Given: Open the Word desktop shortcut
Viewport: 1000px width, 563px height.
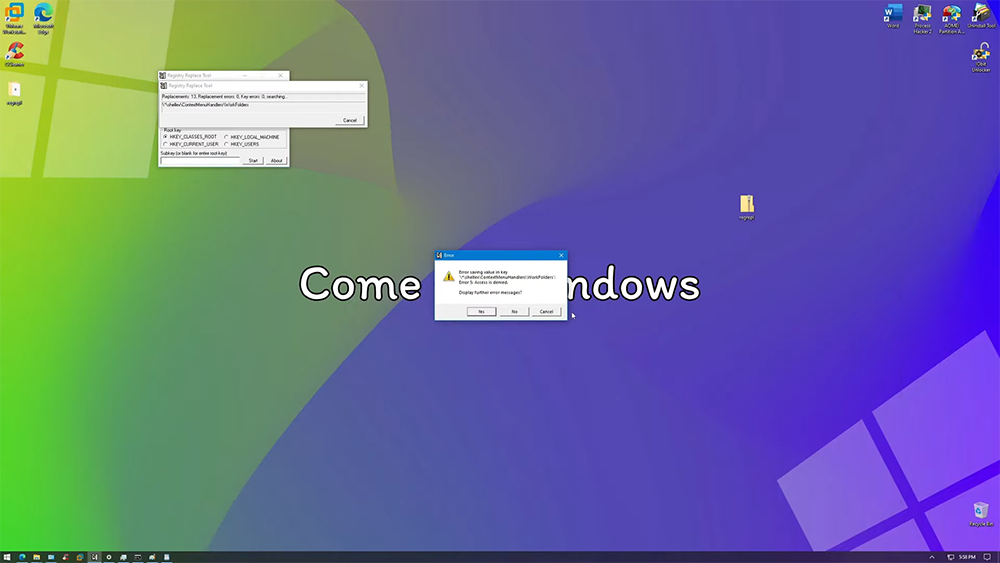Looking at the screenshot, I should coord(892,14).
